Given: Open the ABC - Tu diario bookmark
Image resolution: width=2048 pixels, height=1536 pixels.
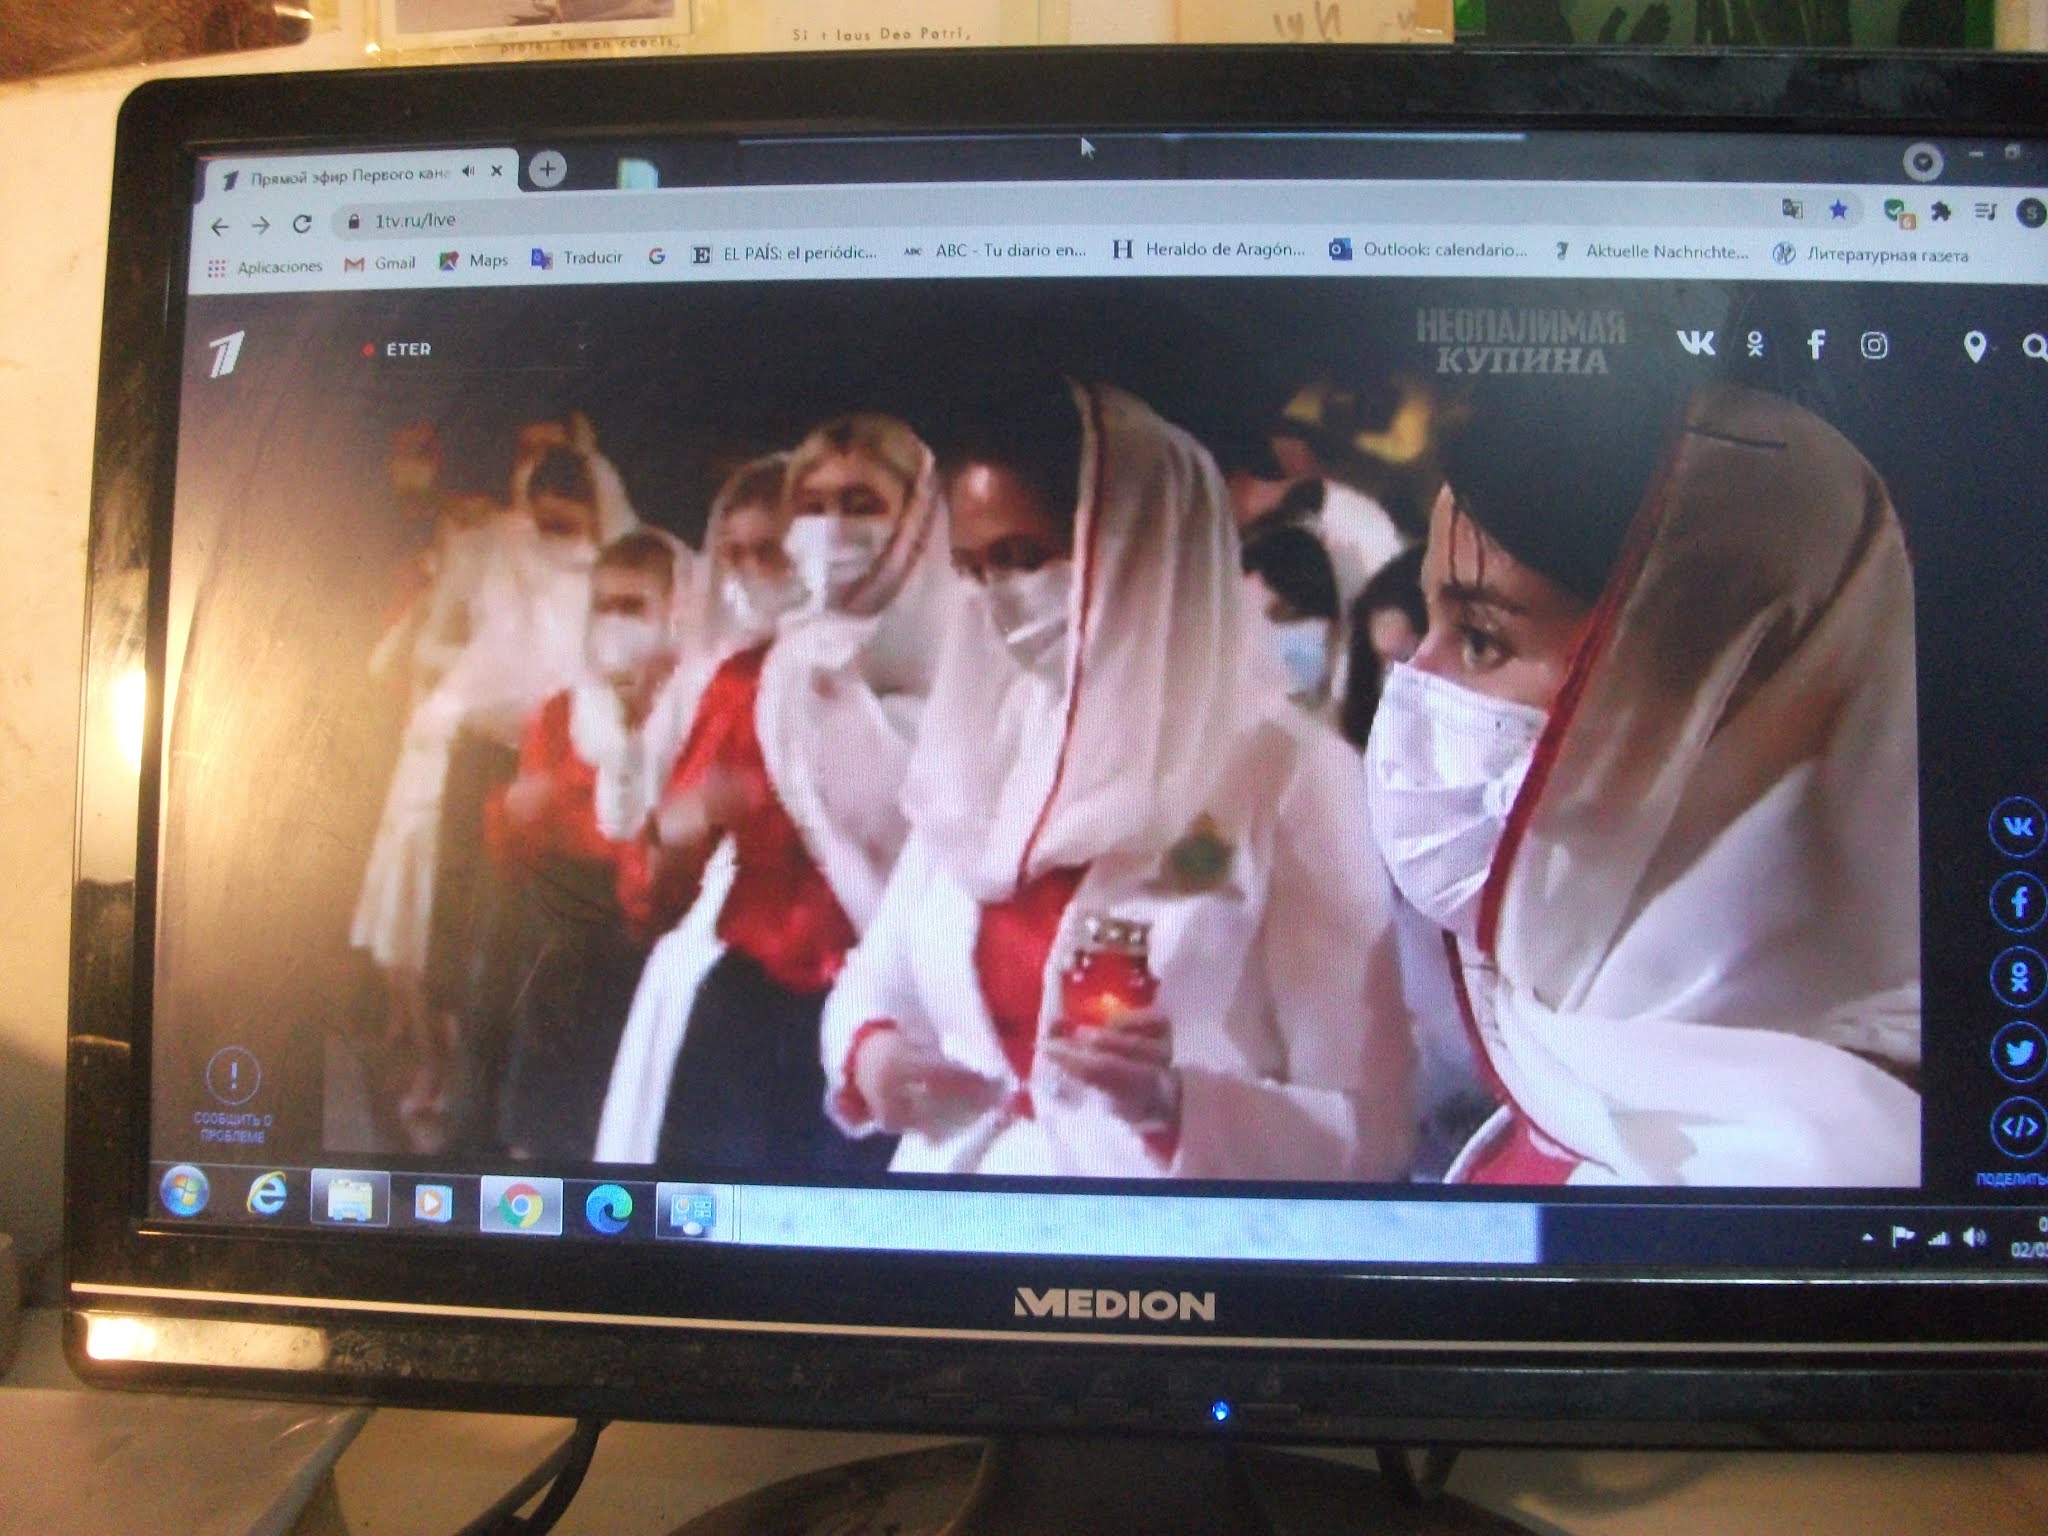Looking at the screenshot, I should (995, 251).
